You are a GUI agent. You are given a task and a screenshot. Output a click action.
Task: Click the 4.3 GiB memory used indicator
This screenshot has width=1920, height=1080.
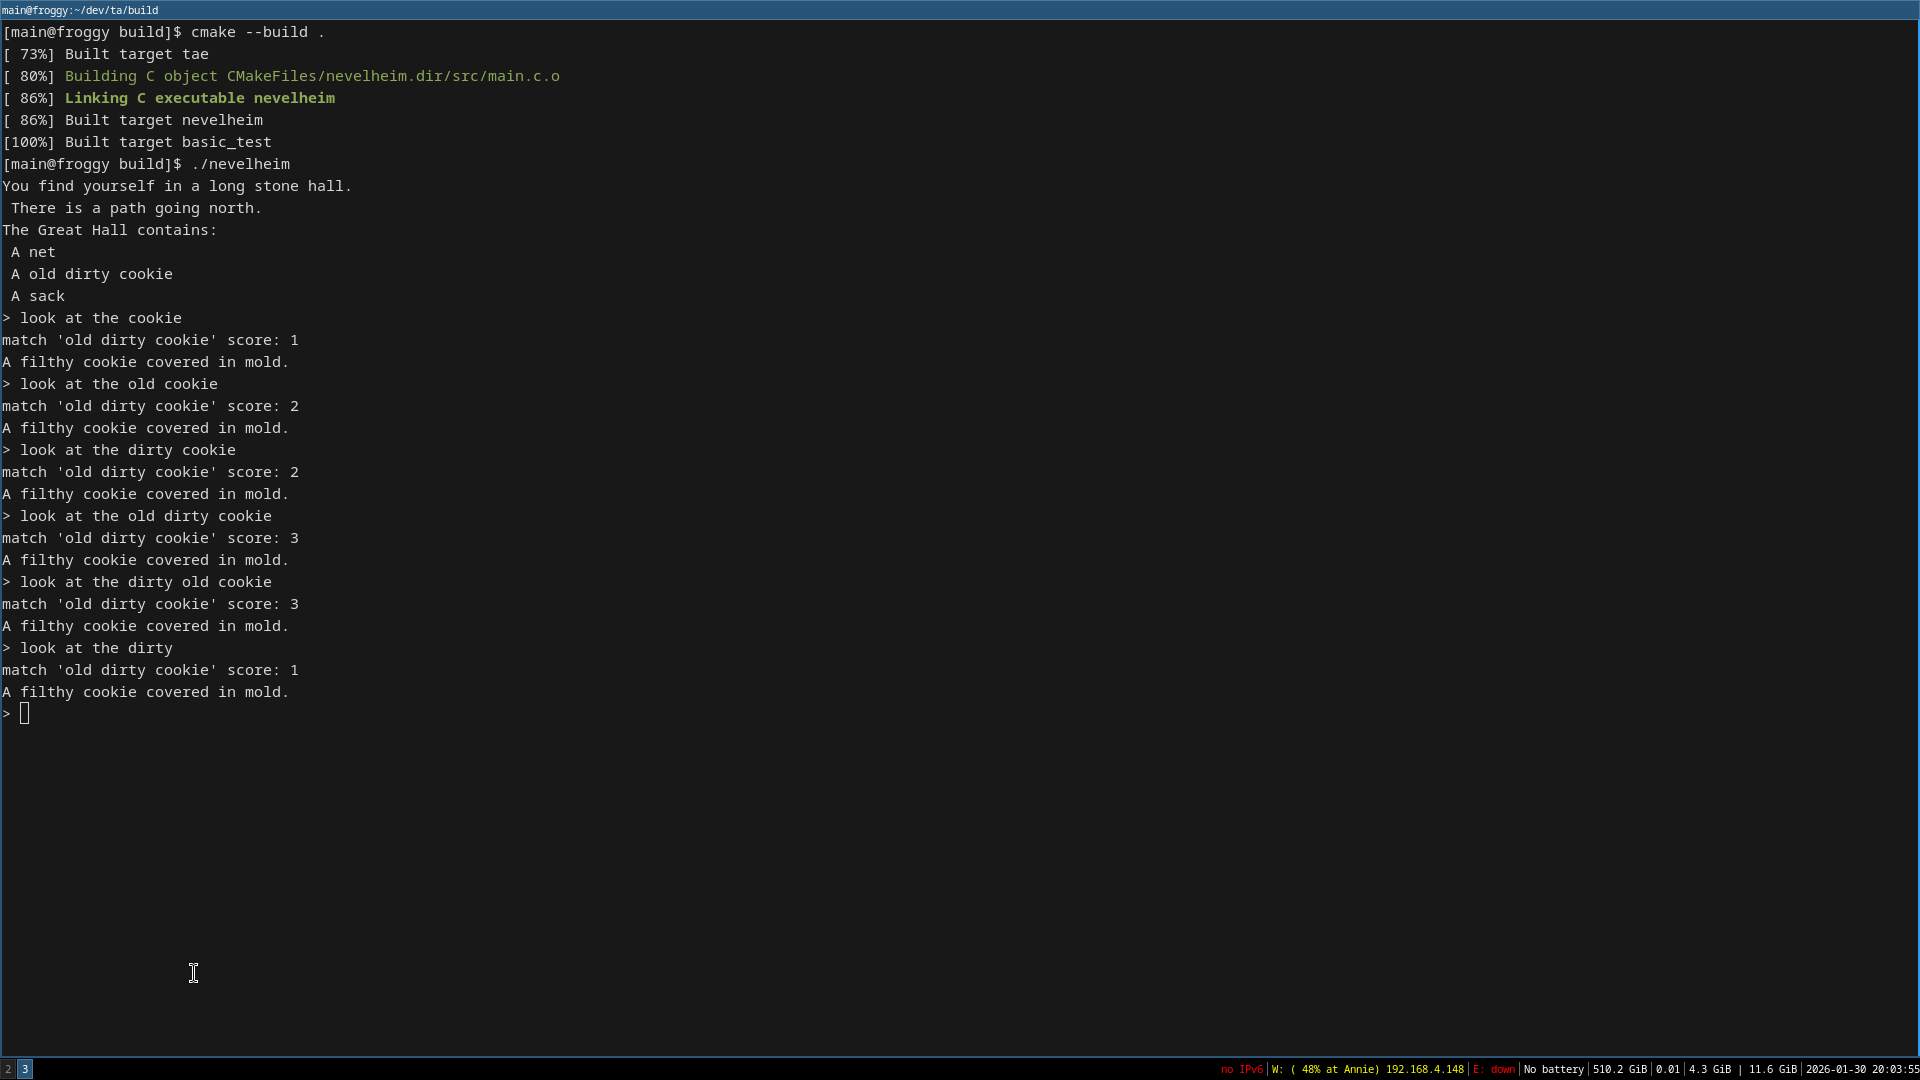tap(1711, 1069)
